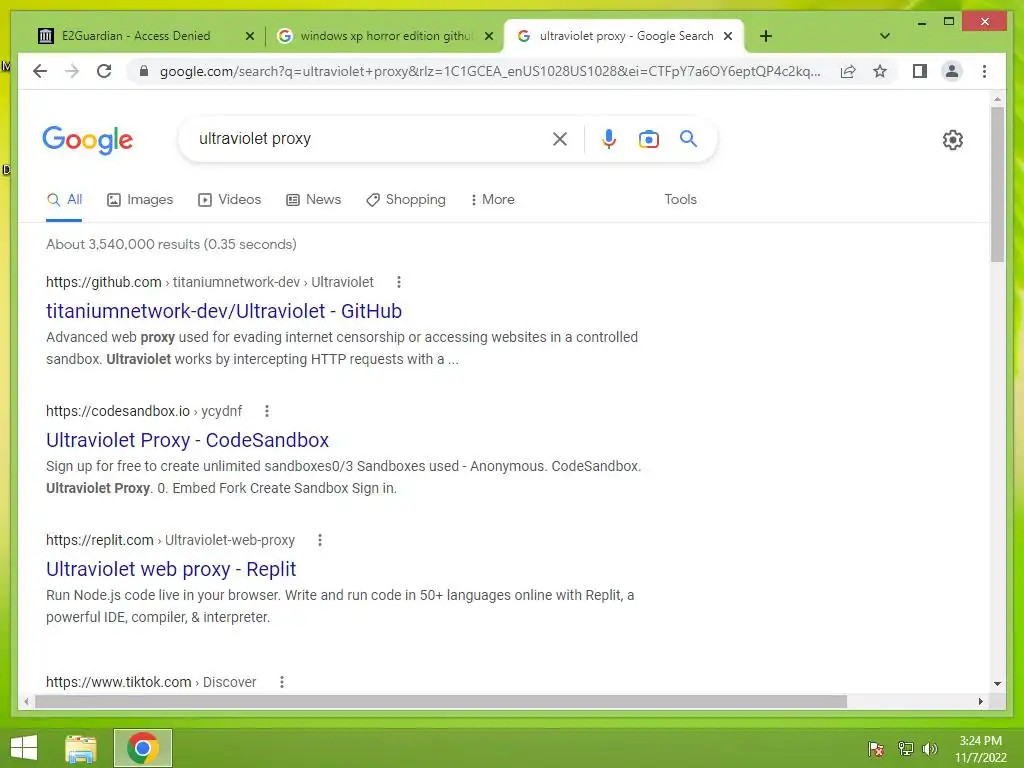Click the replit.com breadcrumb URL
The height and width of the screenshot is (768, 1024).
pos(170,540)
